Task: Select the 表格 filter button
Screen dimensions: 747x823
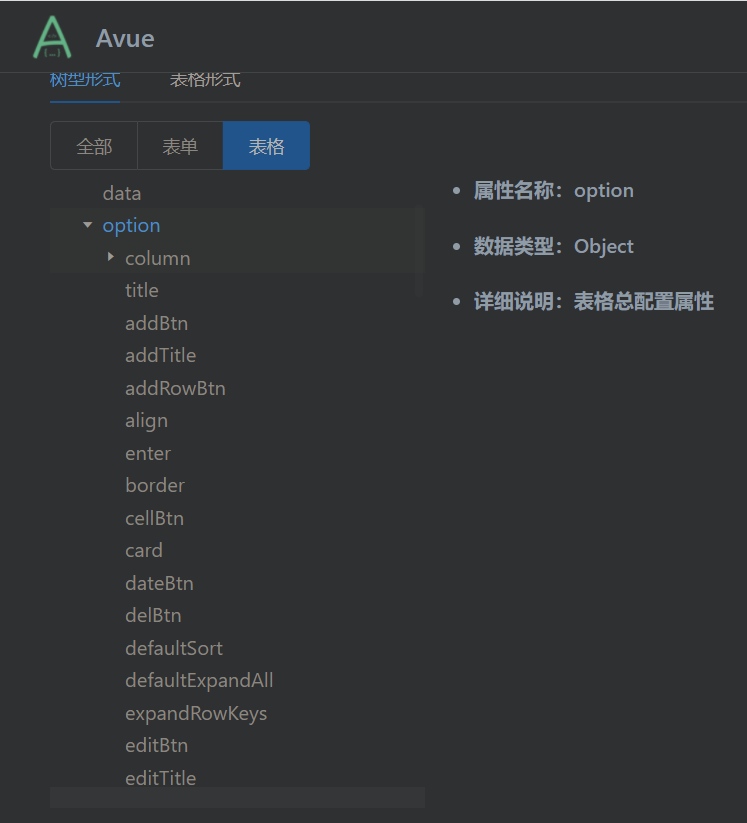Action: 266,145
